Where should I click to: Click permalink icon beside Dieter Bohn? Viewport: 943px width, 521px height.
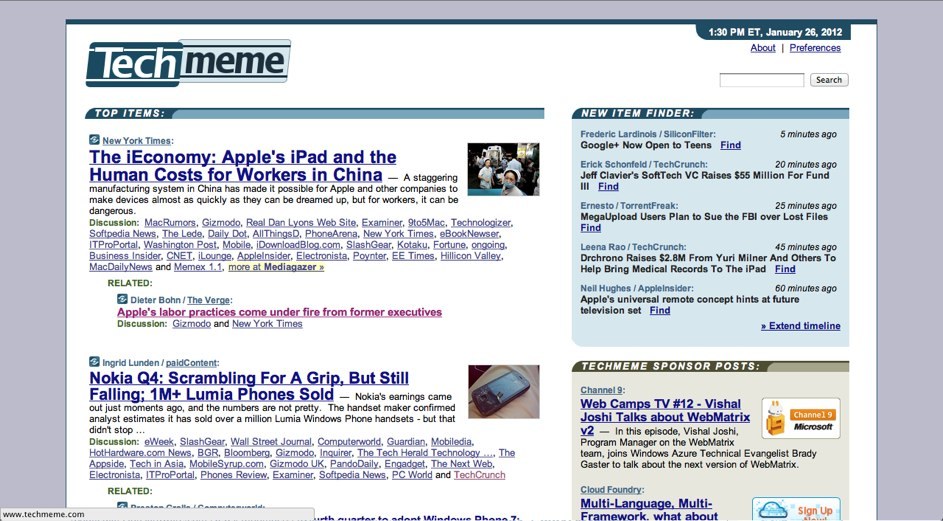(x=122, y=299)
